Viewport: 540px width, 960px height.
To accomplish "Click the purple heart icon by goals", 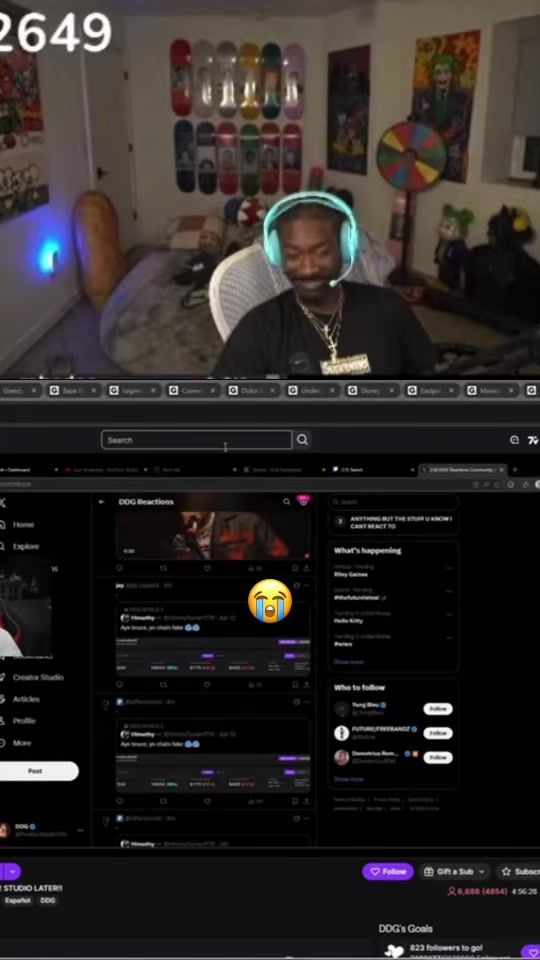I will coord(530,952).
